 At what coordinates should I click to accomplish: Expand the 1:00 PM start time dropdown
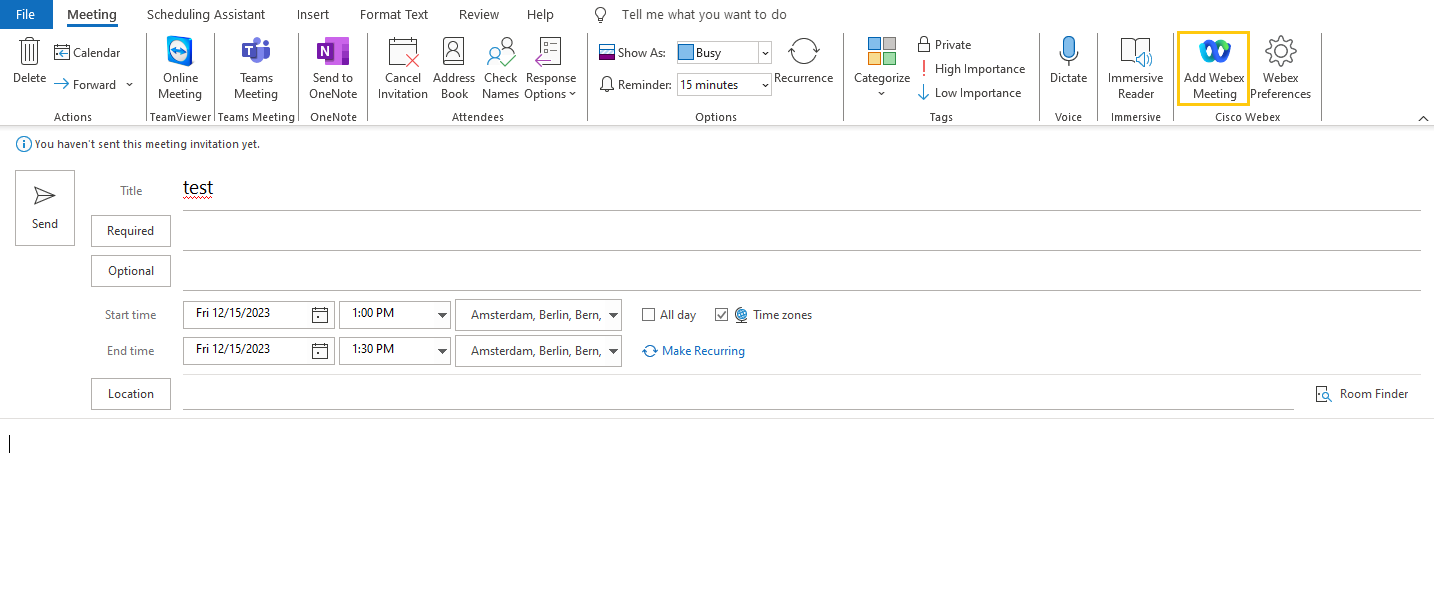[x=442, y=315]
